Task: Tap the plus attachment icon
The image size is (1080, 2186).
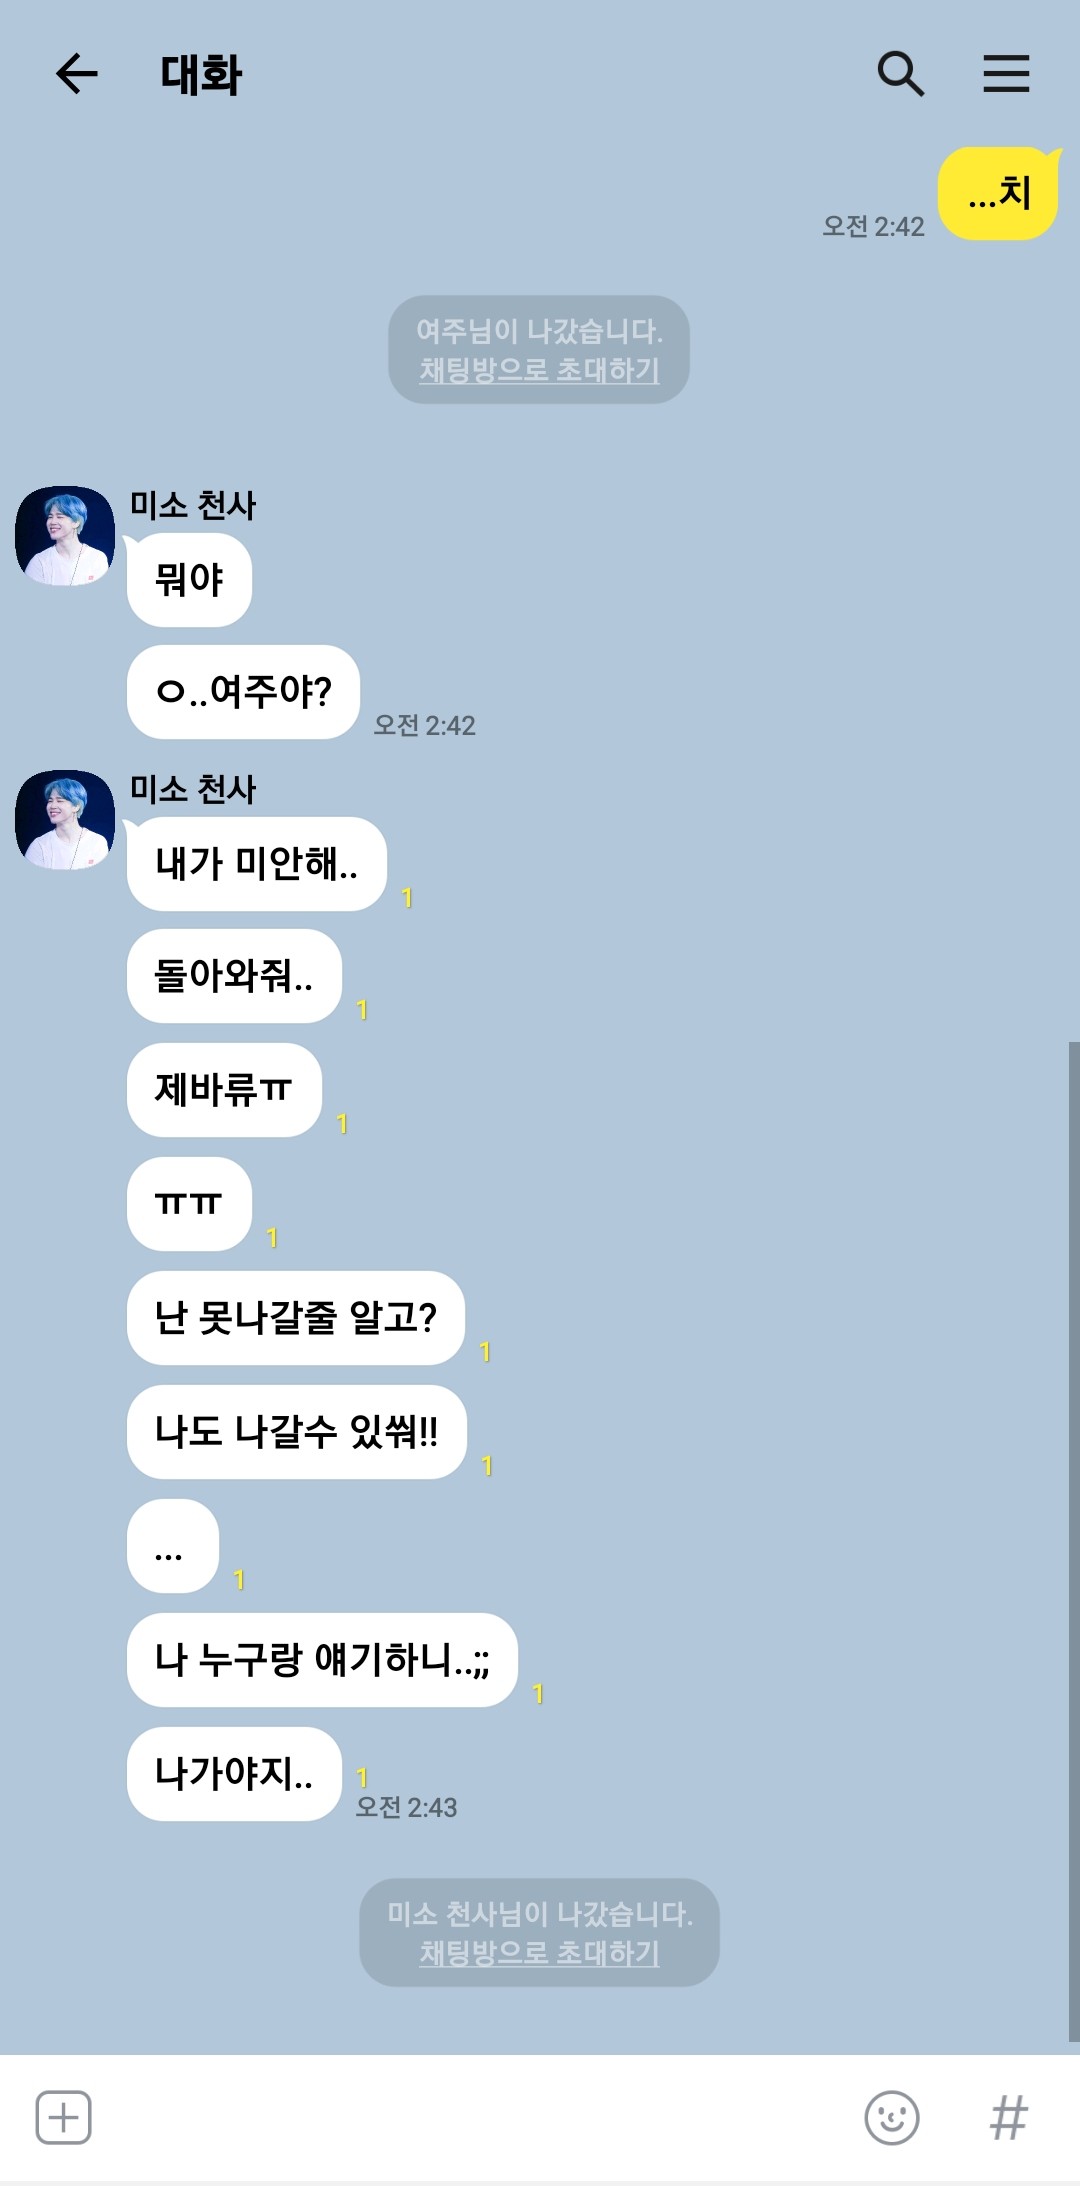Action: tap(64, 2117)
